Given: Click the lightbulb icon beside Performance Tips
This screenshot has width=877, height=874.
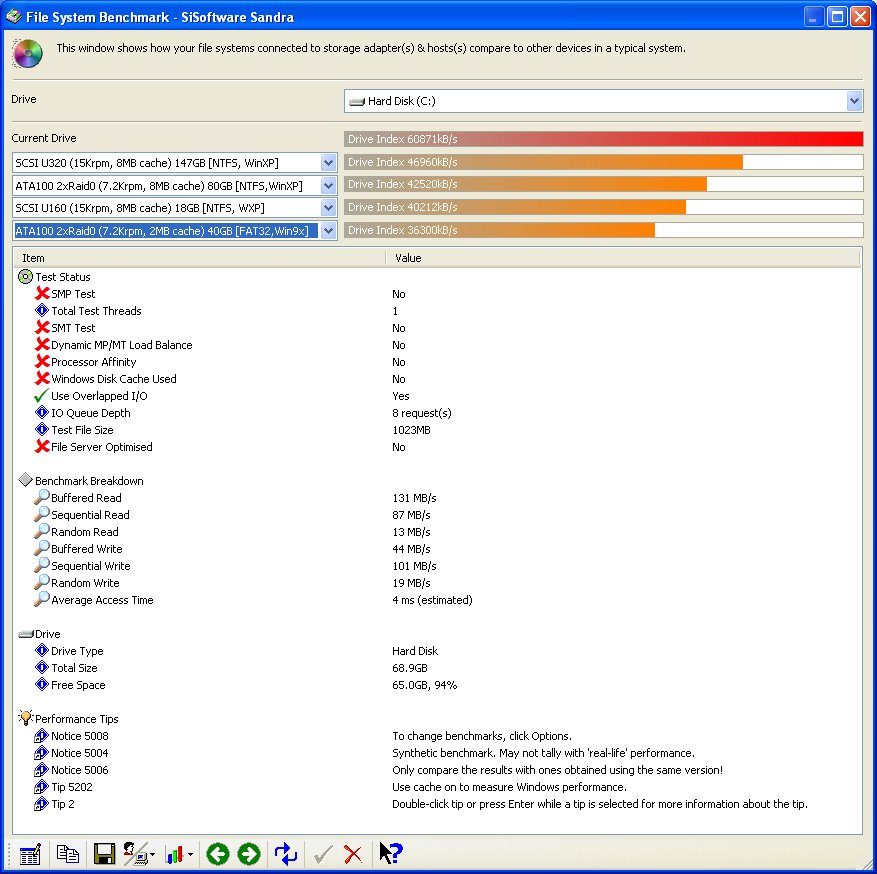Looking at the screenshot, I should tap(25, 718).
